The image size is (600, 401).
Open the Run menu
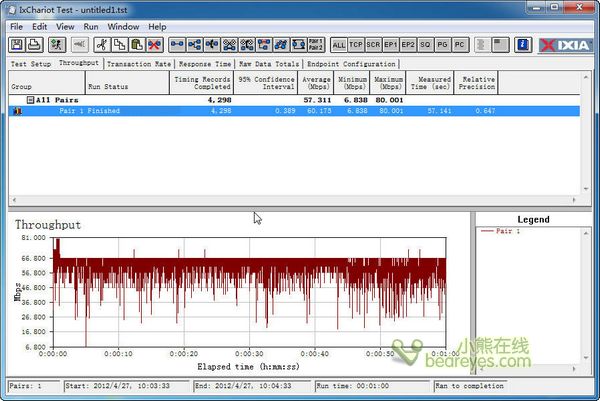91,27
